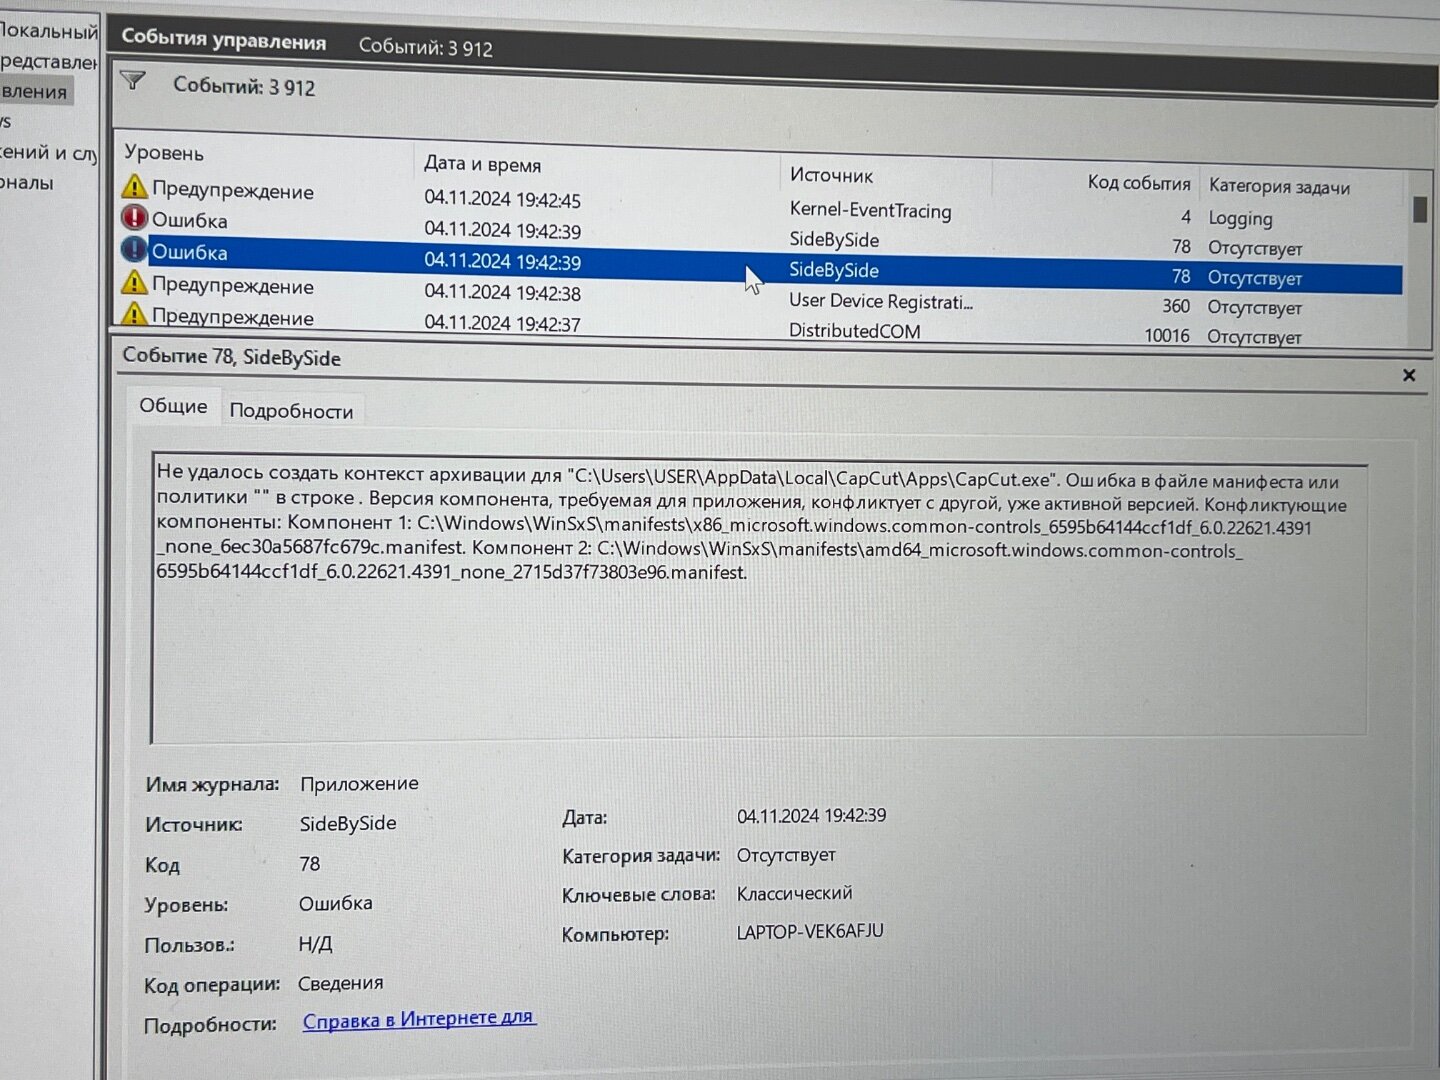This screenshot has width=1440, height=1080.
Task: Click the Сведения operation code value
Action: (x=340, y=983)
